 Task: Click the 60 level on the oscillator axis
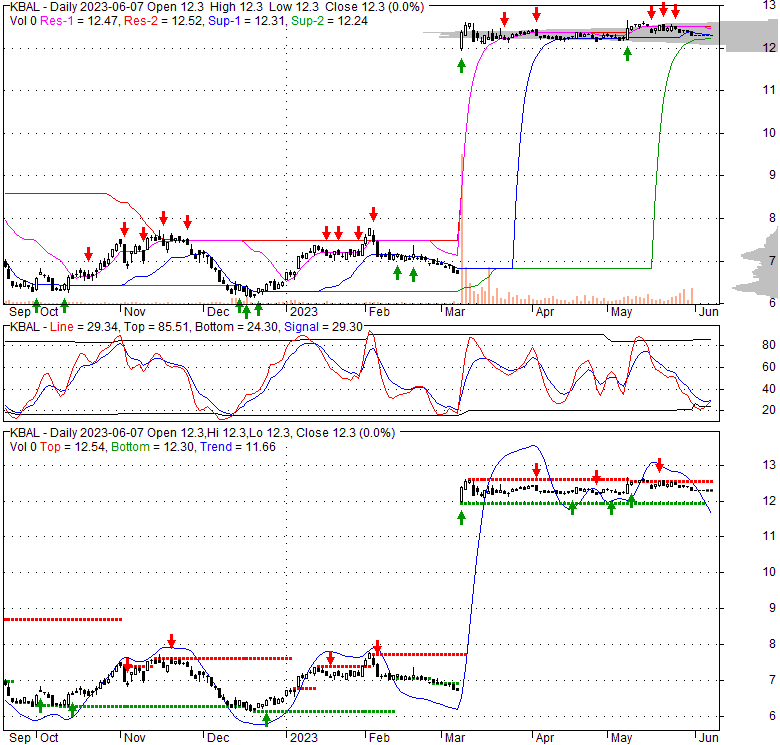(769, 367)
